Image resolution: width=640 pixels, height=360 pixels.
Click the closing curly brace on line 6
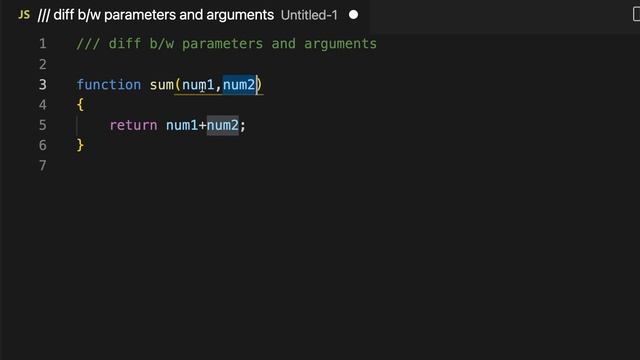tap(80, 145)
